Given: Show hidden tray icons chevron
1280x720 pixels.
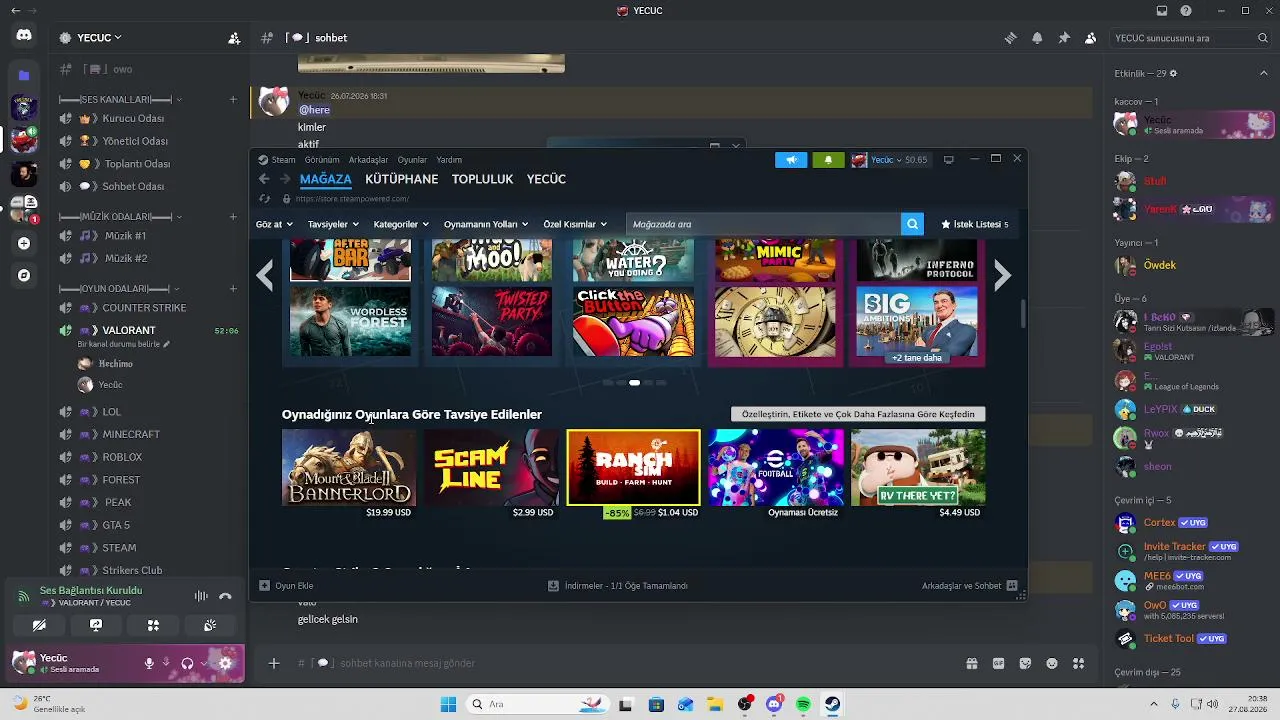Looking at the screenshot, I should 1154,704.
